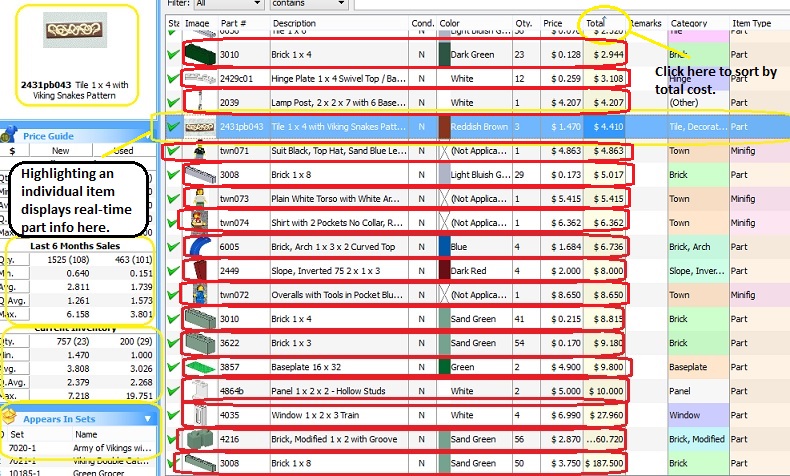Click quantity '54' in Brick 1 x 3 row
This screenshot has height=476, width=790.
[519, 343]
